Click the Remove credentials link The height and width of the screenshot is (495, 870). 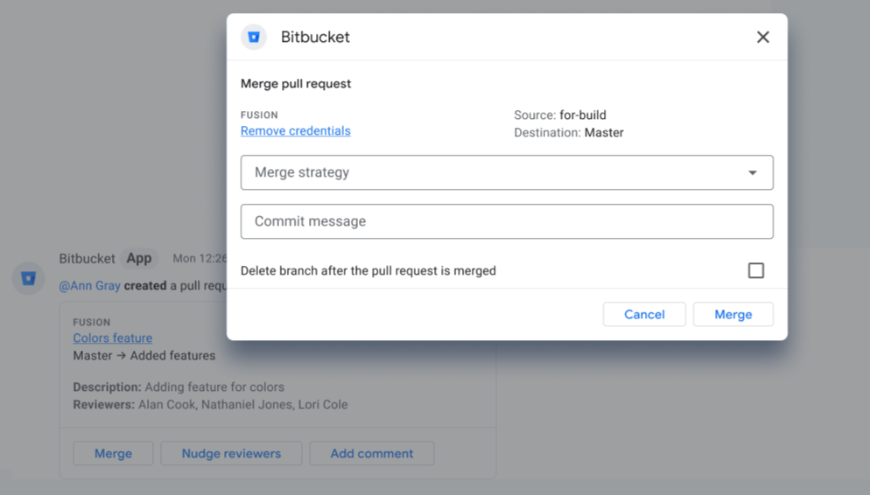pyautogui.click(x=295, y=131)
